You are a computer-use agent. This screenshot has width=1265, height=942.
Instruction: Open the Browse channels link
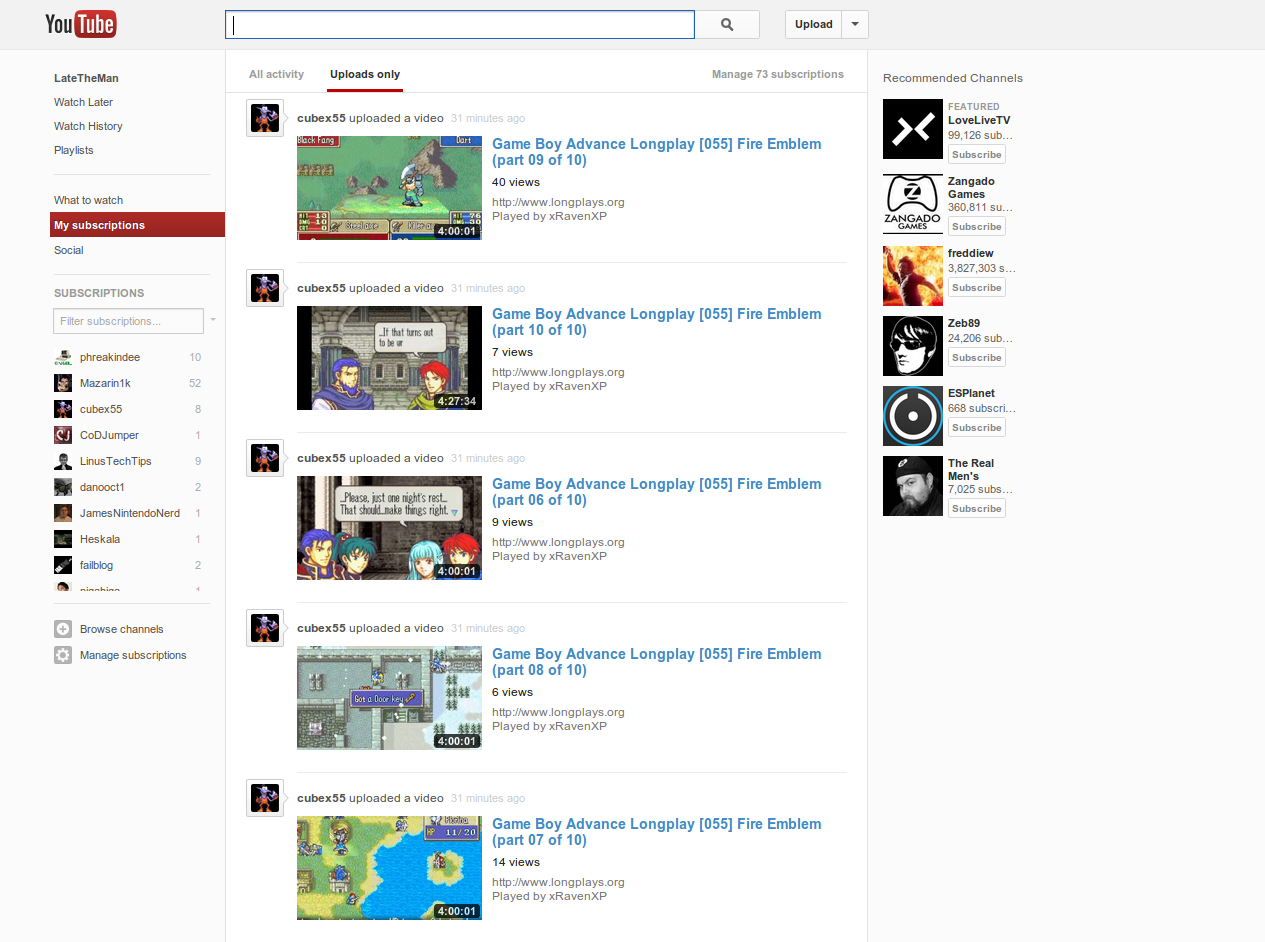pos(122,629)
